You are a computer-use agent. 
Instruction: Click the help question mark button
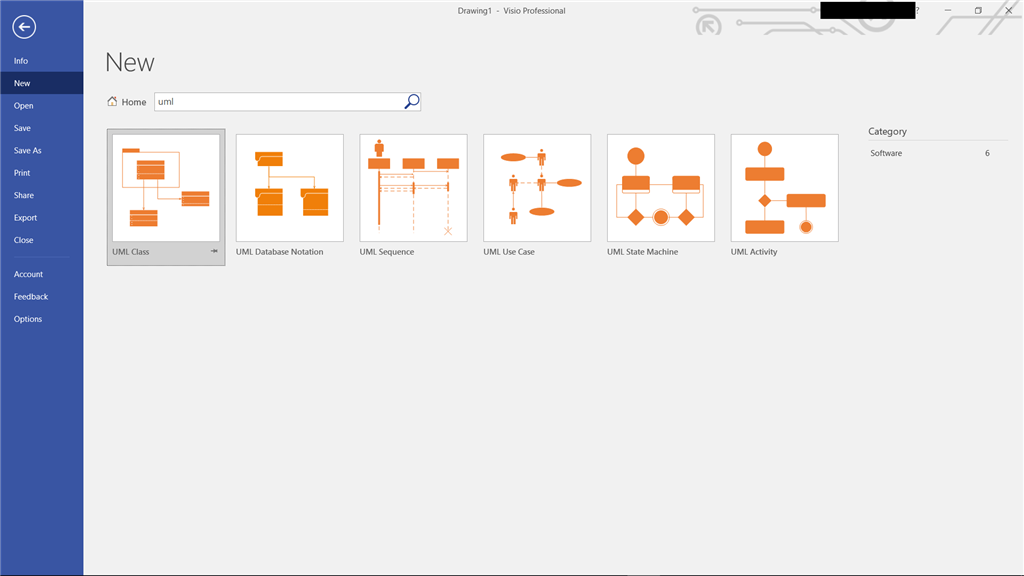[918, 10]
